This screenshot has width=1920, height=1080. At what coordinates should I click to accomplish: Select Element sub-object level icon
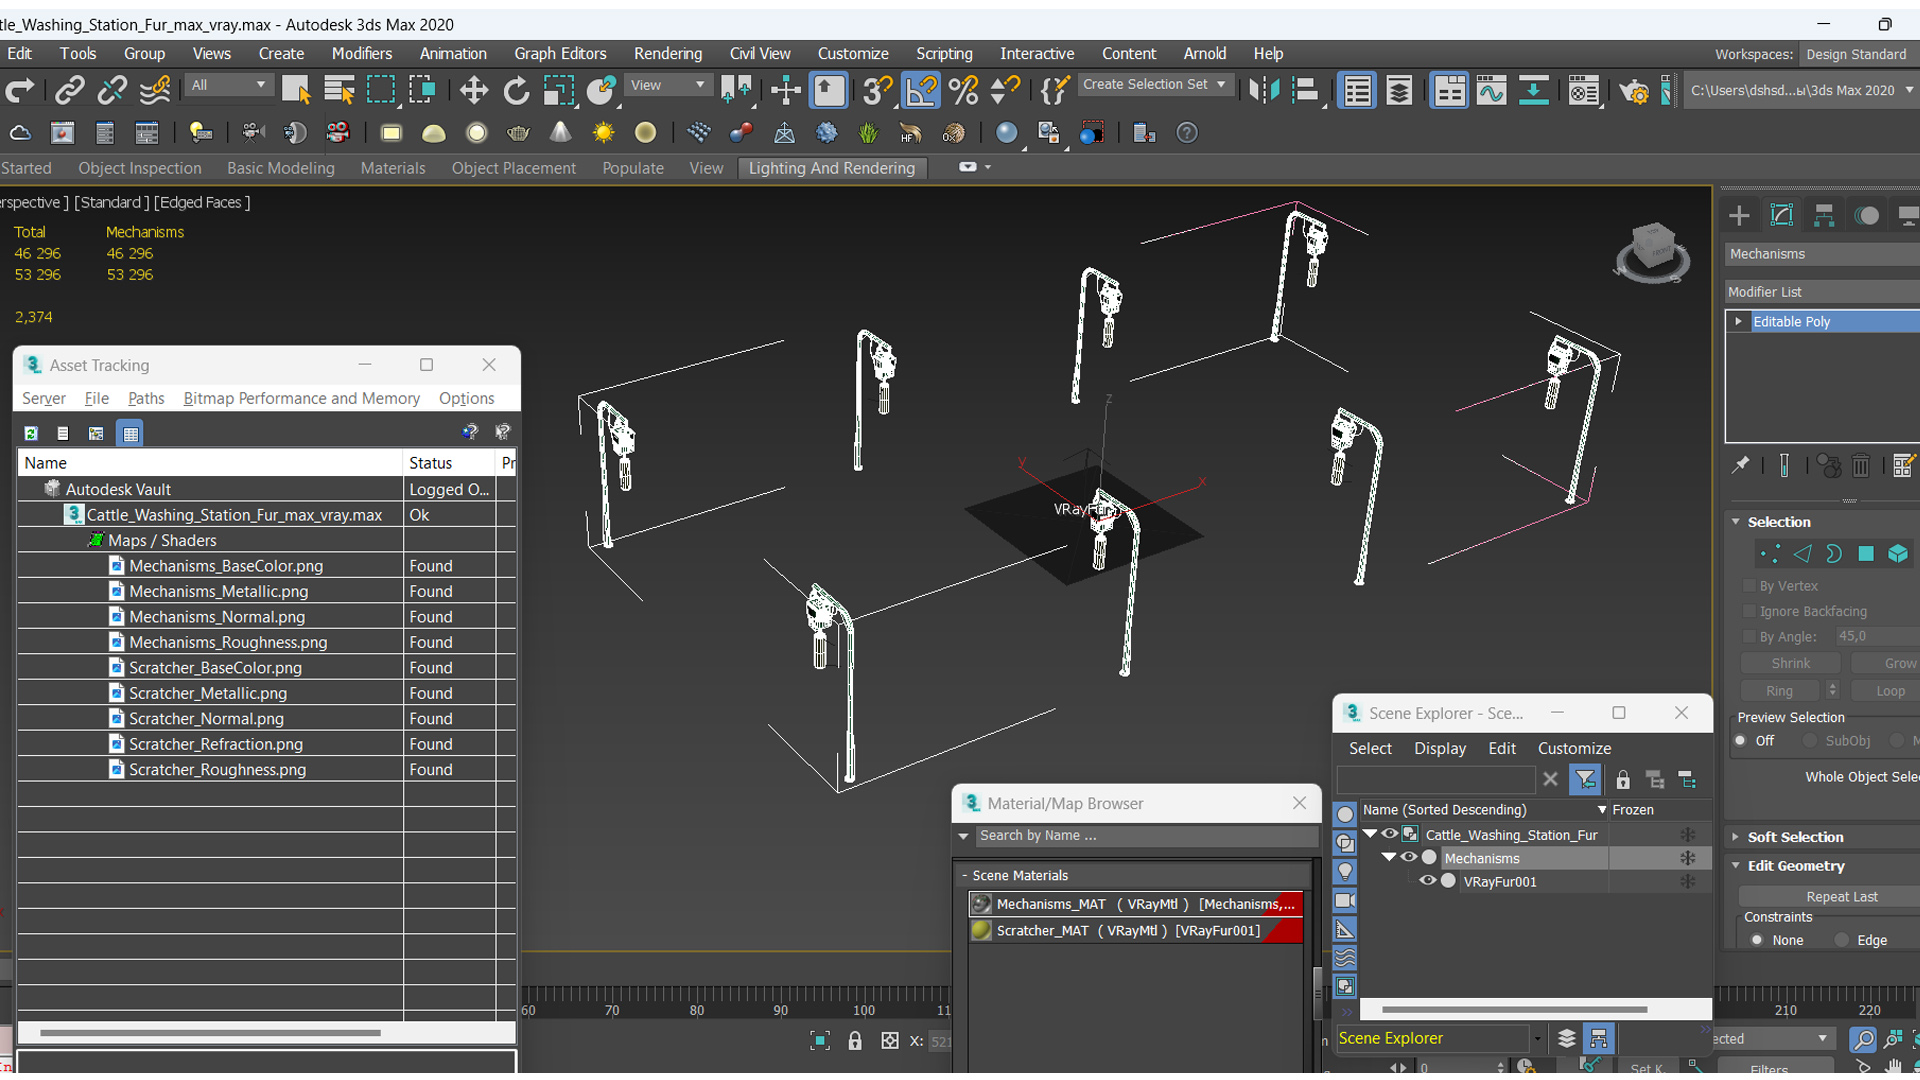[1898, 554]
